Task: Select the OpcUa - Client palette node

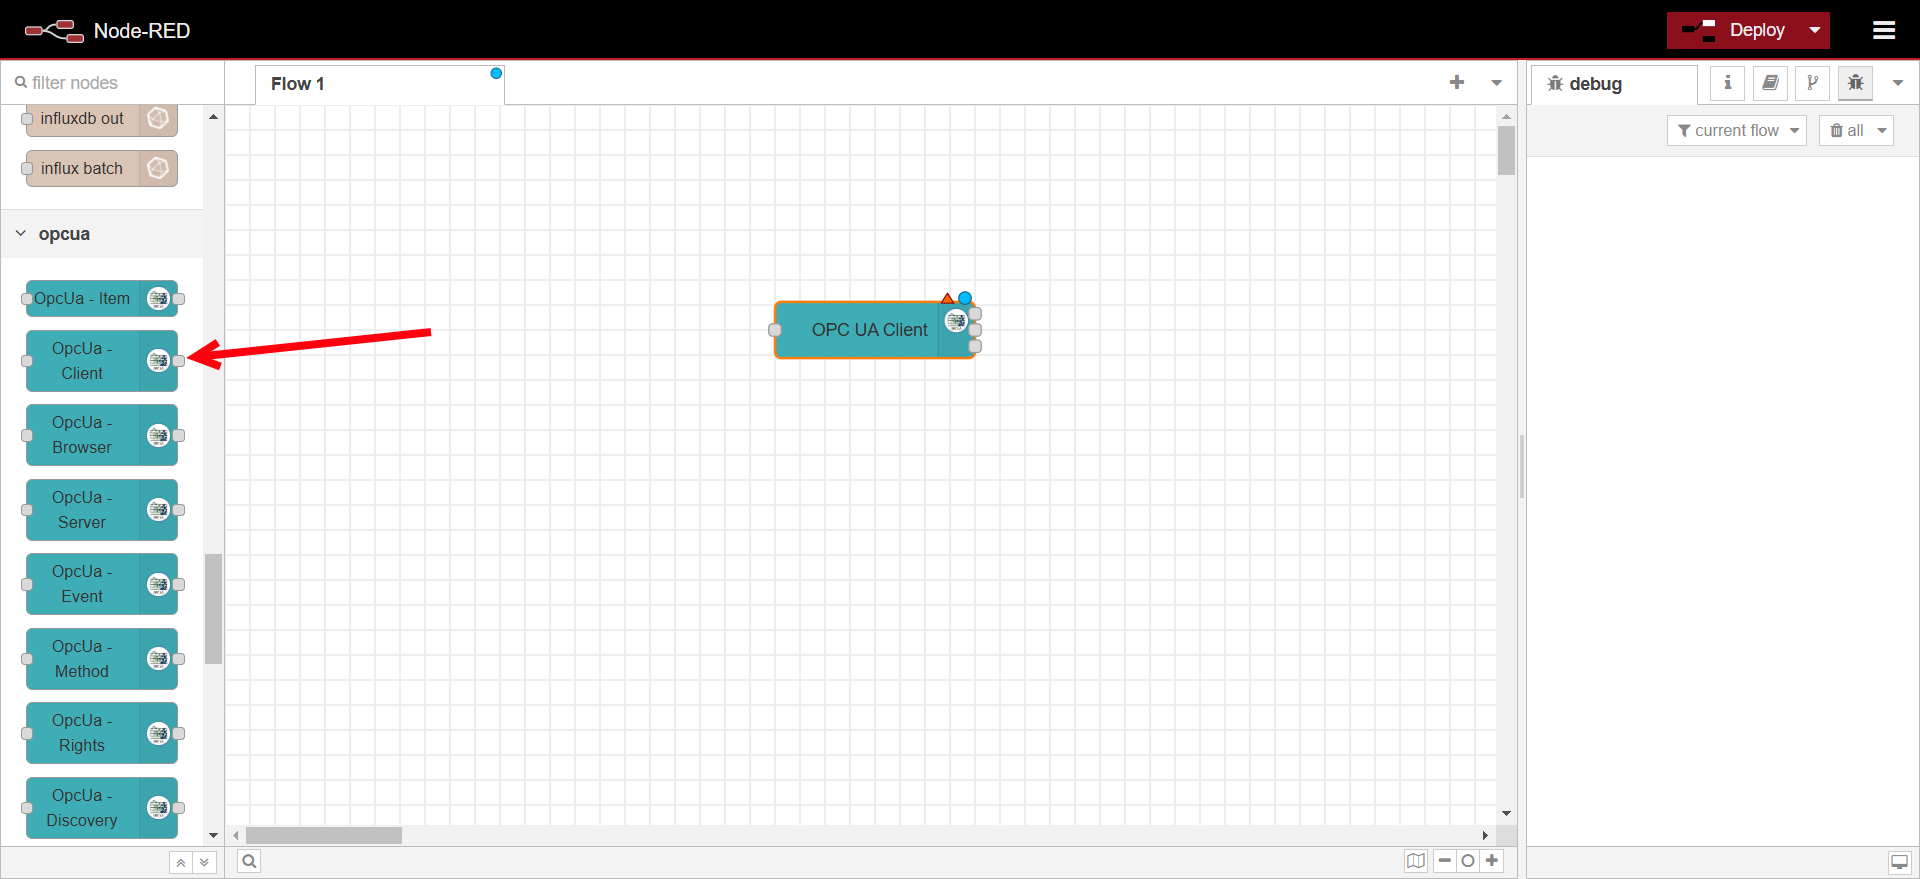Action: (101, 361)
